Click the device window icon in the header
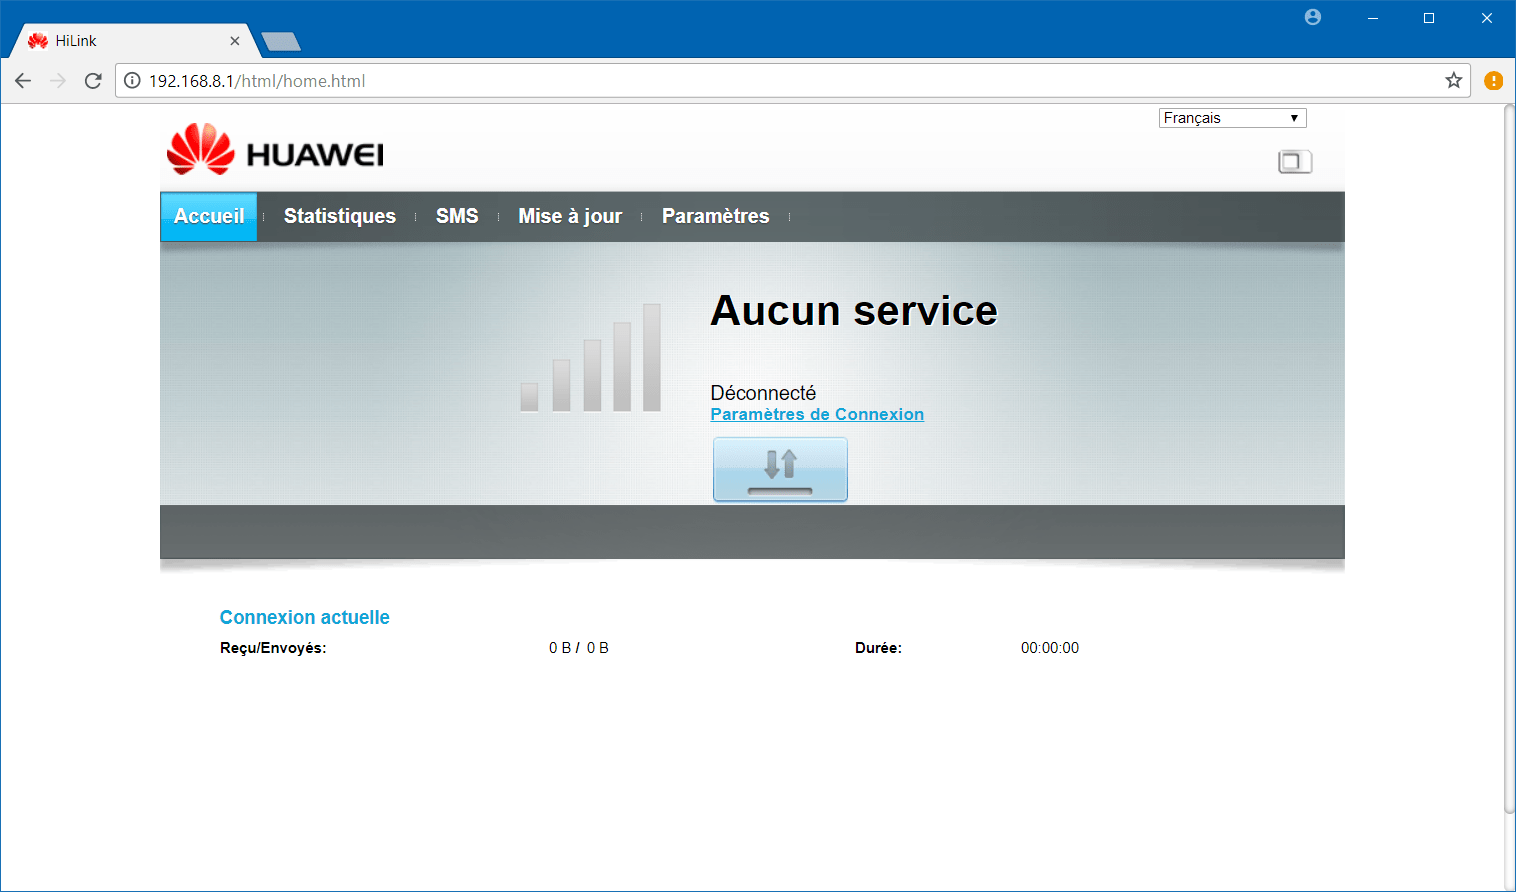 (x=1295, y=162)
